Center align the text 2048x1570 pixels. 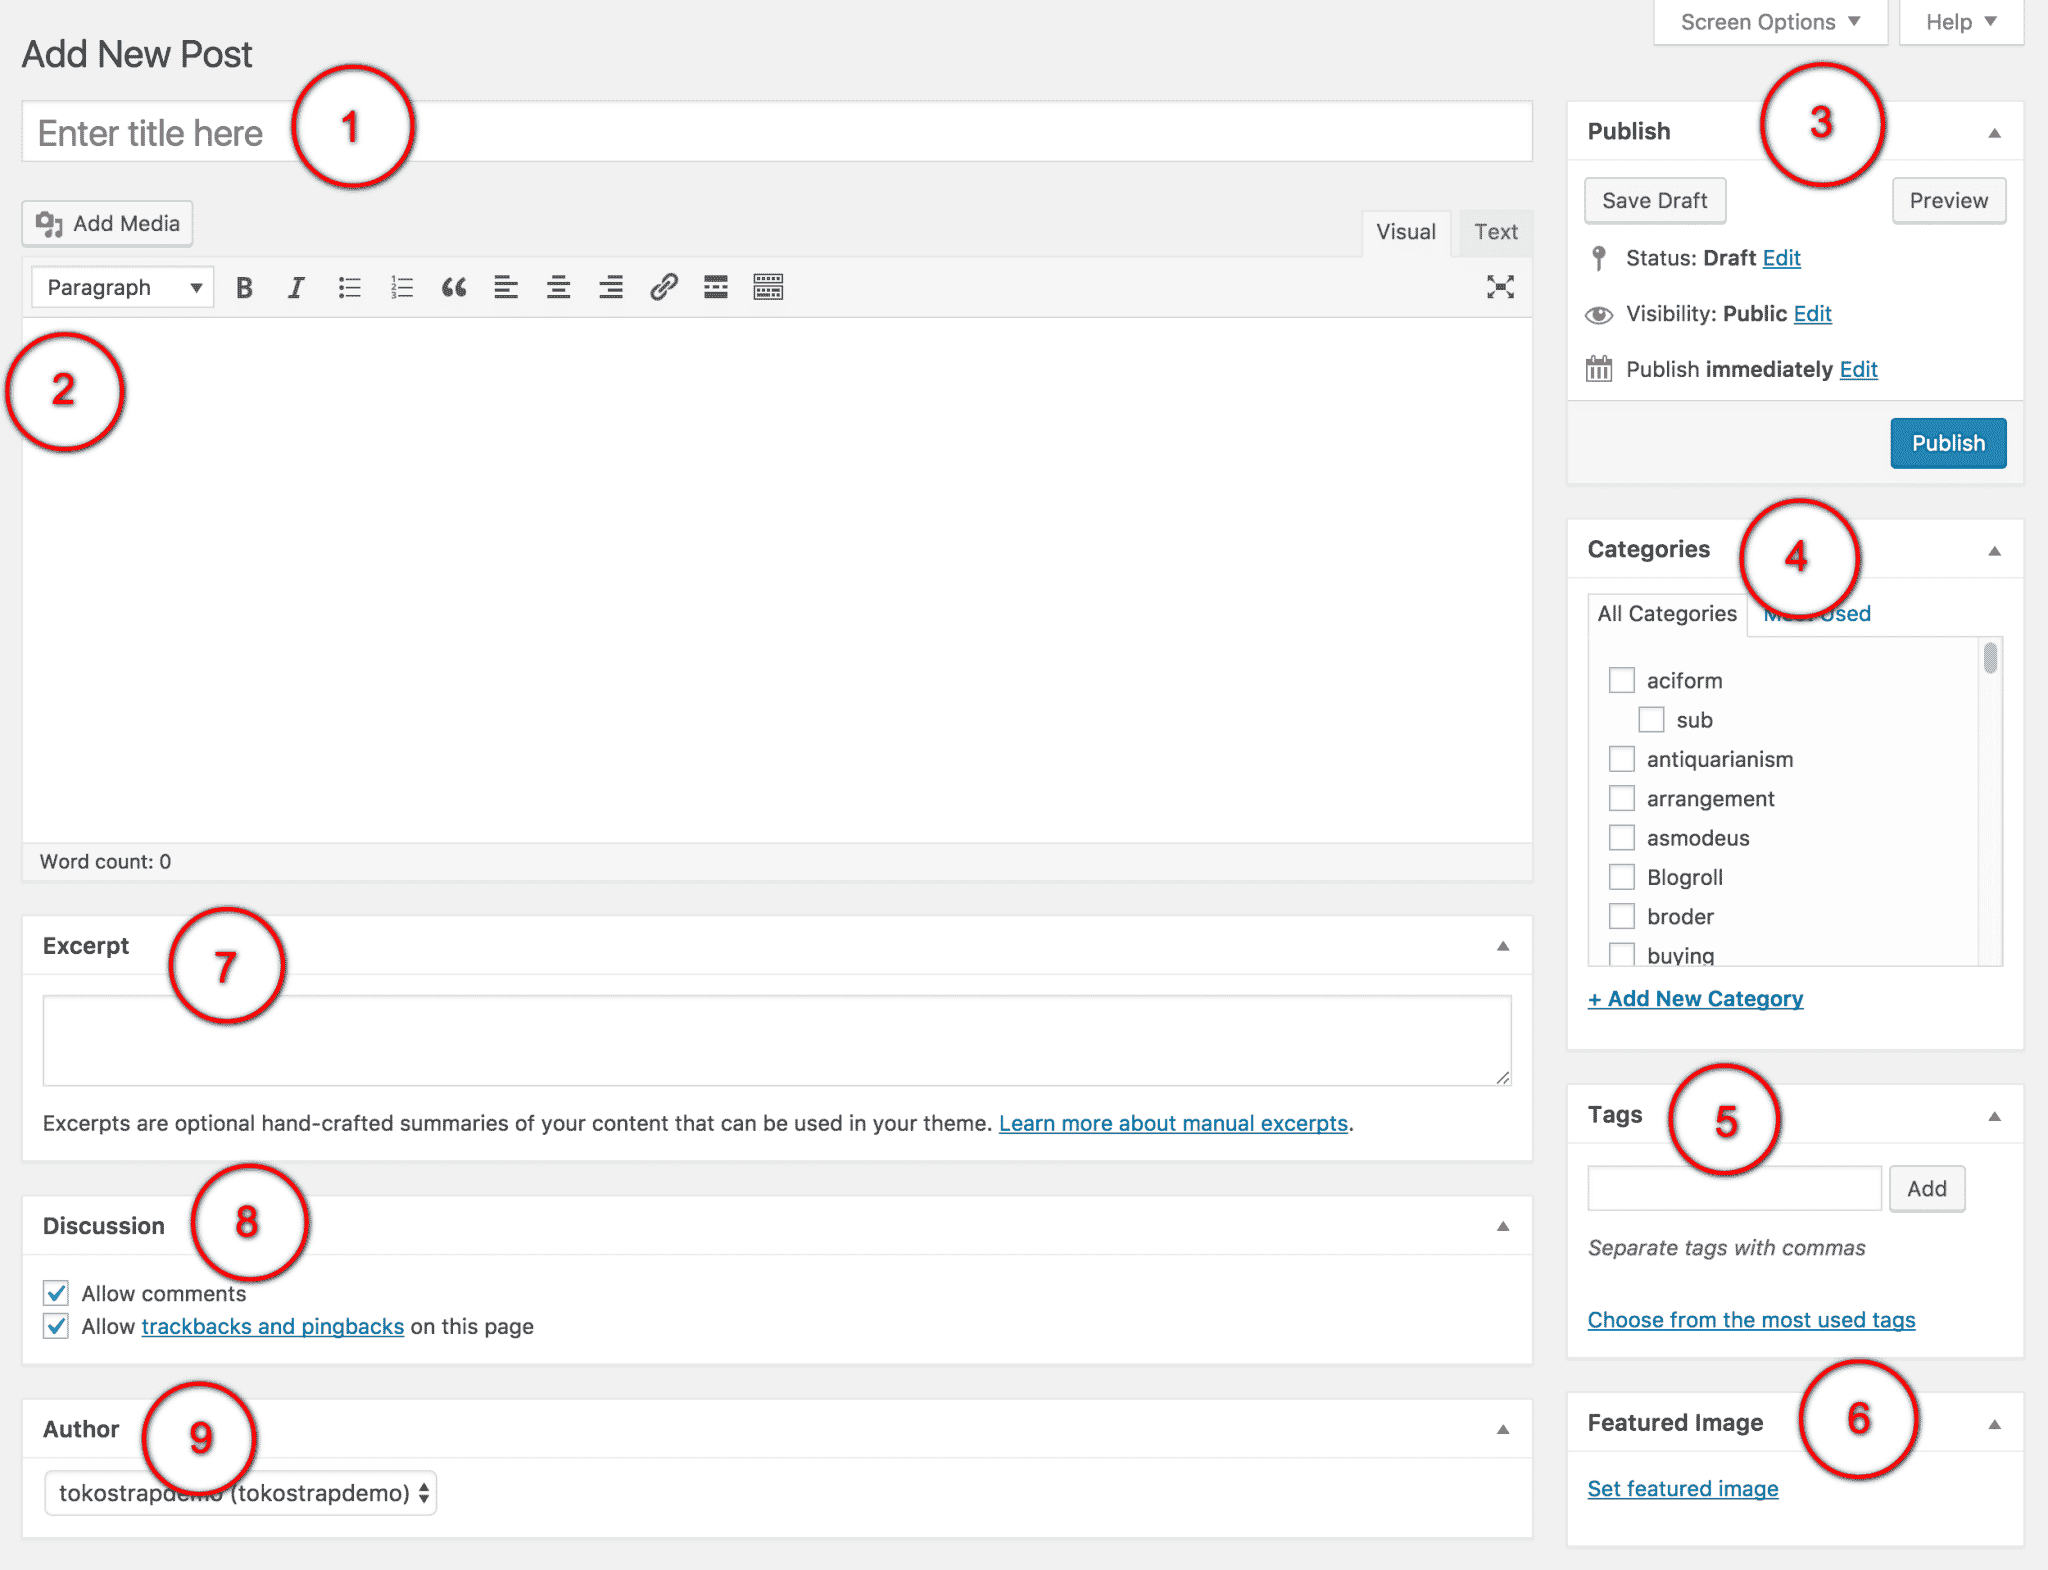coord(558,288)
